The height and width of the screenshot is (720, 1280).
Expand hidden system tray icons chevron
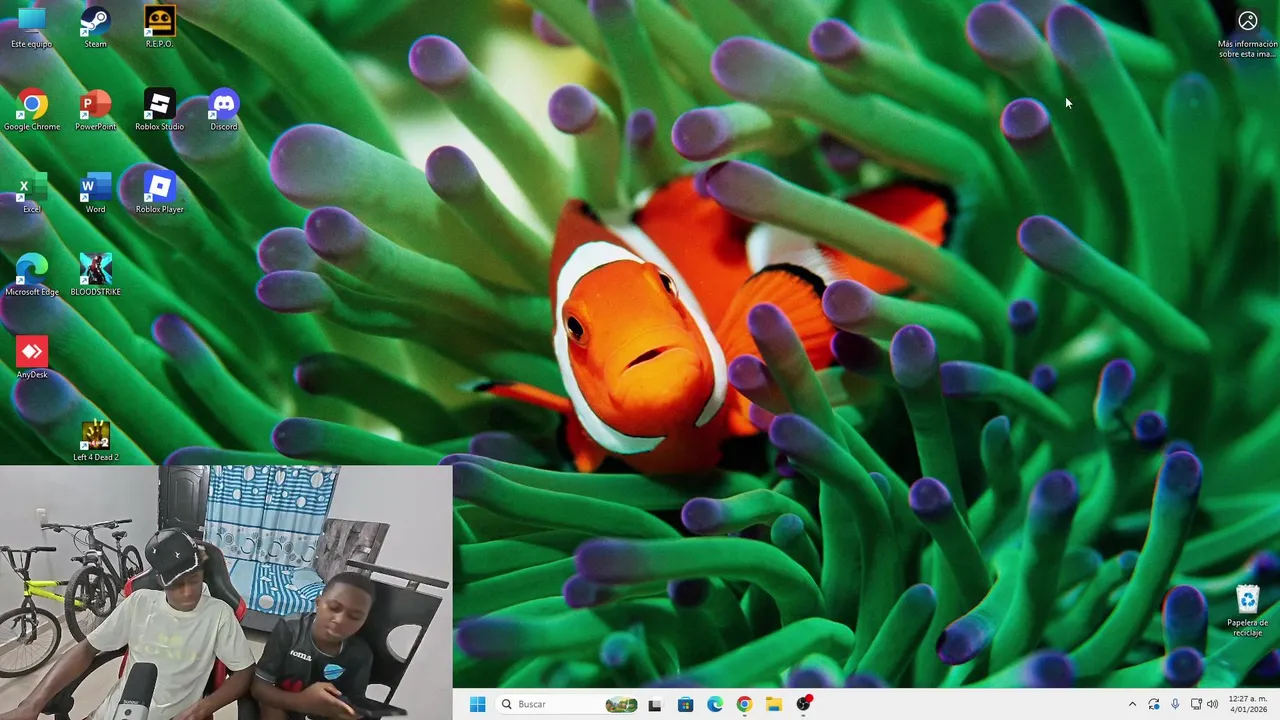coord(1132,704)
